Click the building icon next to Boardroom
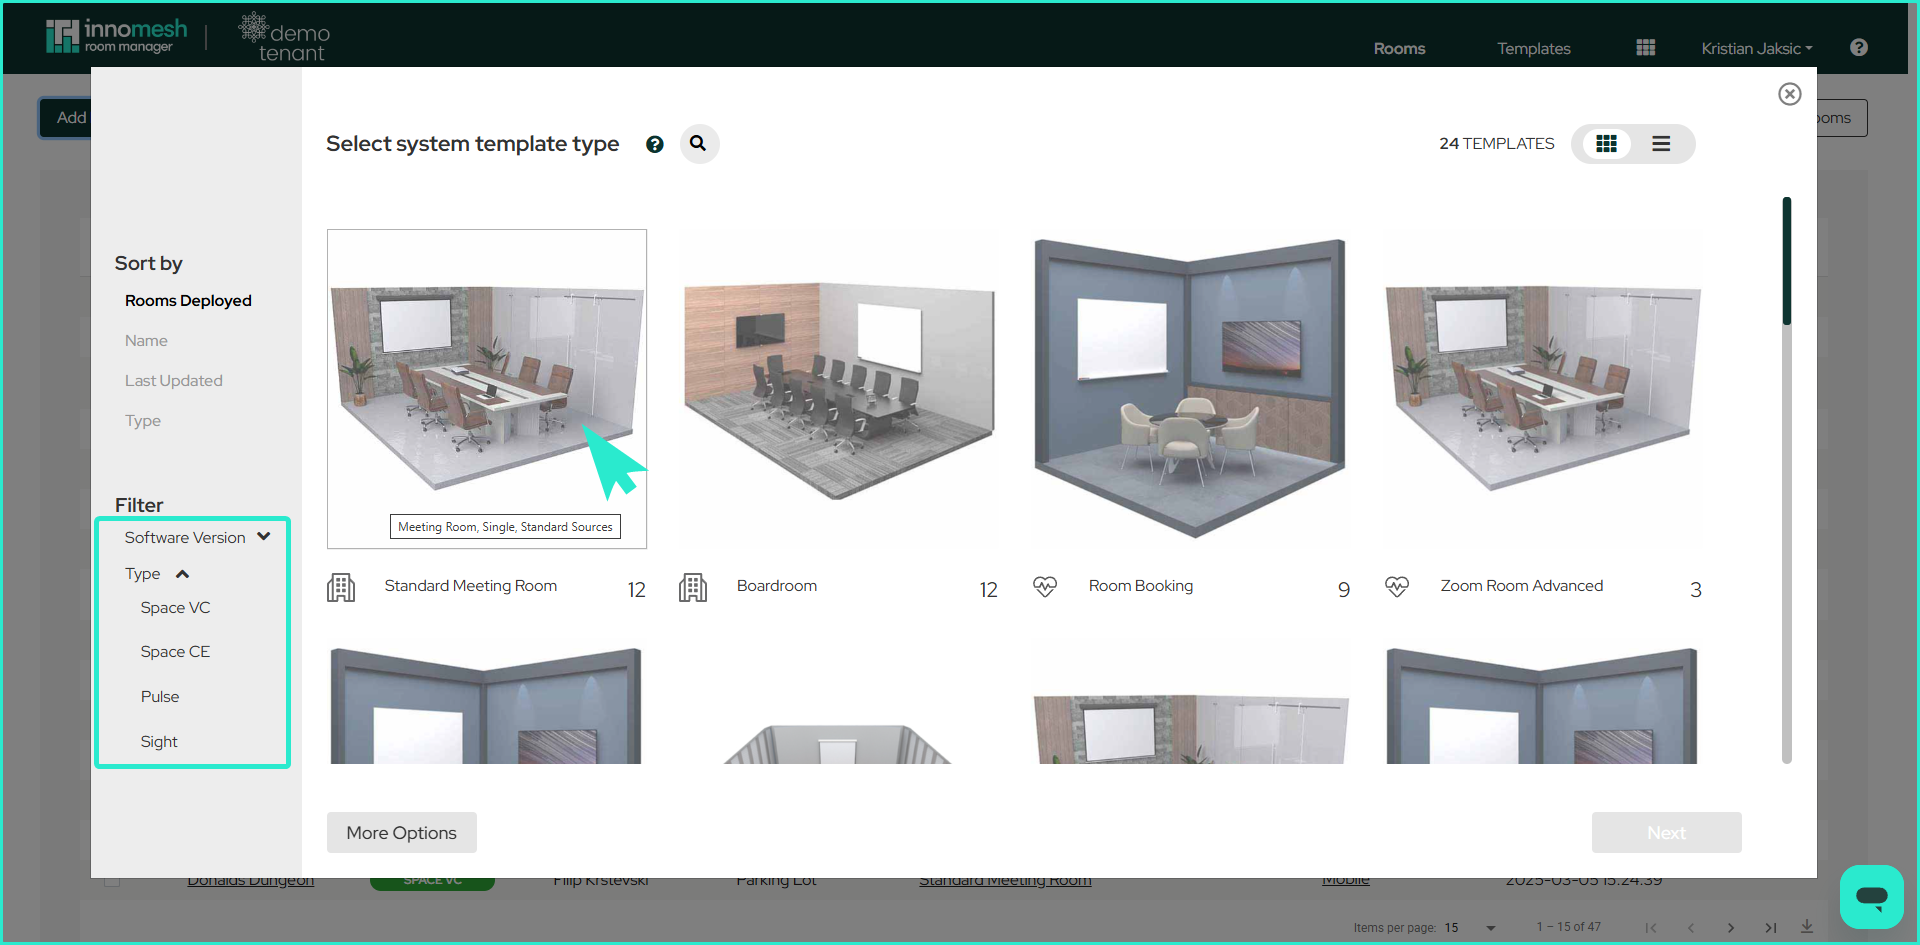The height and width of the screenshot is (945, 1920). pos(693,588)
